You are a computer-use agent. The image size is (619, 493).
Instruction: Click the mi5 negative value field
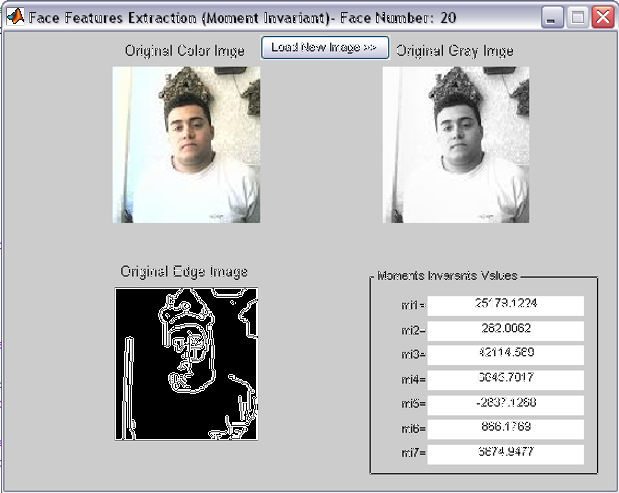(x=505, y=405)
